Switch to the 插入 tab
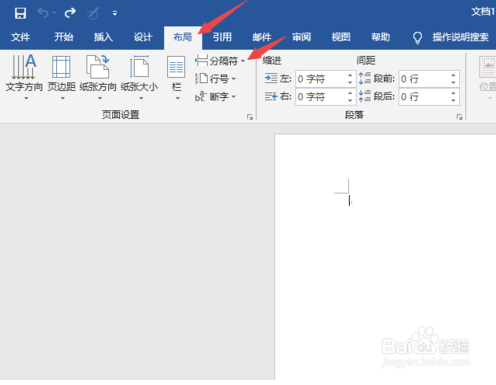Screen dimensions: 496x385 click(x=103, y=37)
